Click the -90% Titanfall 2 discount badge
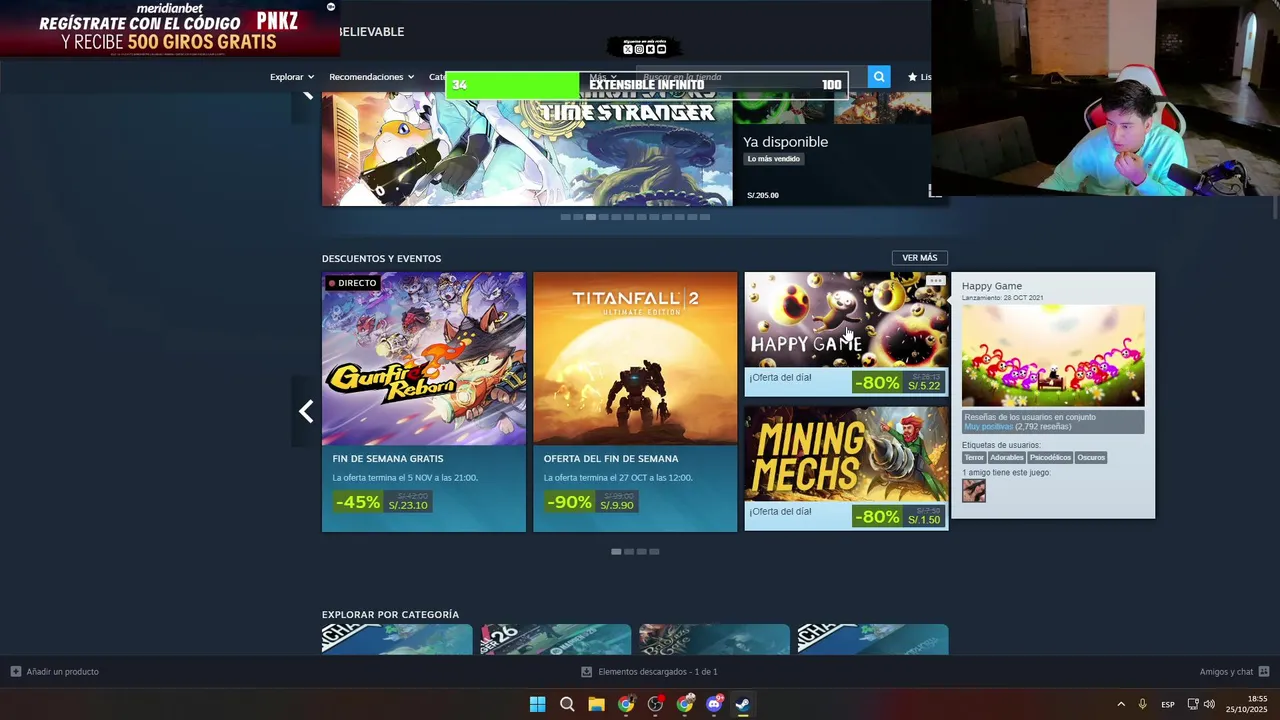This screenshot has height=720, width=1280. [570, 503]
